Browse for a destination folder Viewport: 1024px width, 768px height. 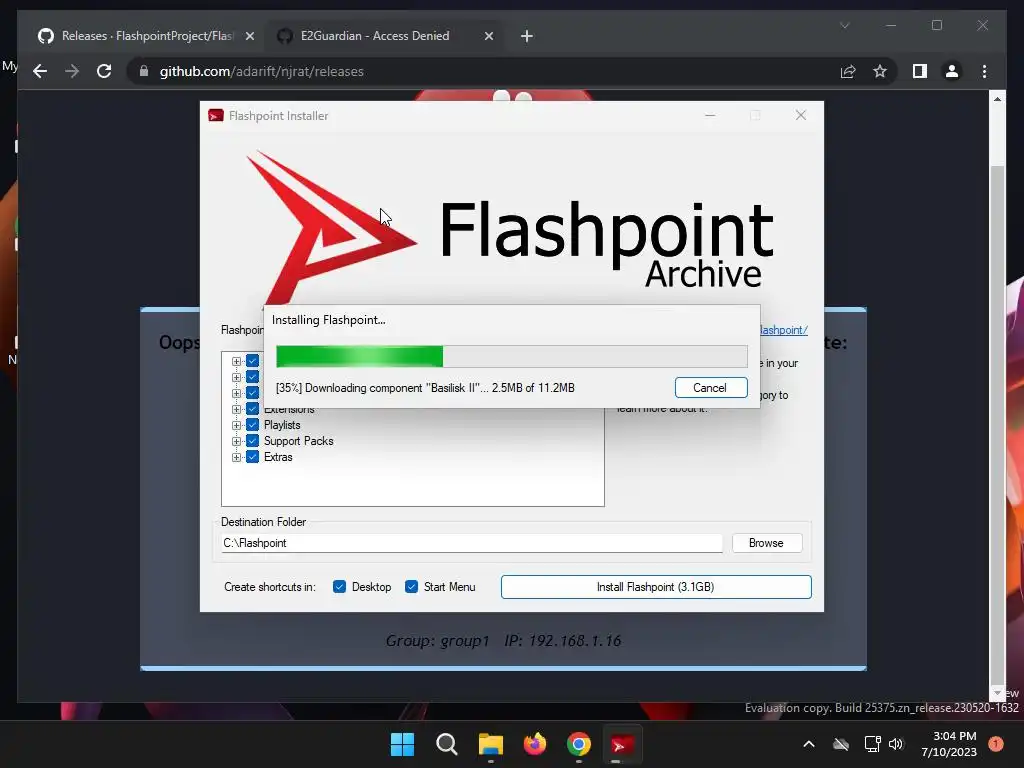pyautogui.click(x=767, y=543)
